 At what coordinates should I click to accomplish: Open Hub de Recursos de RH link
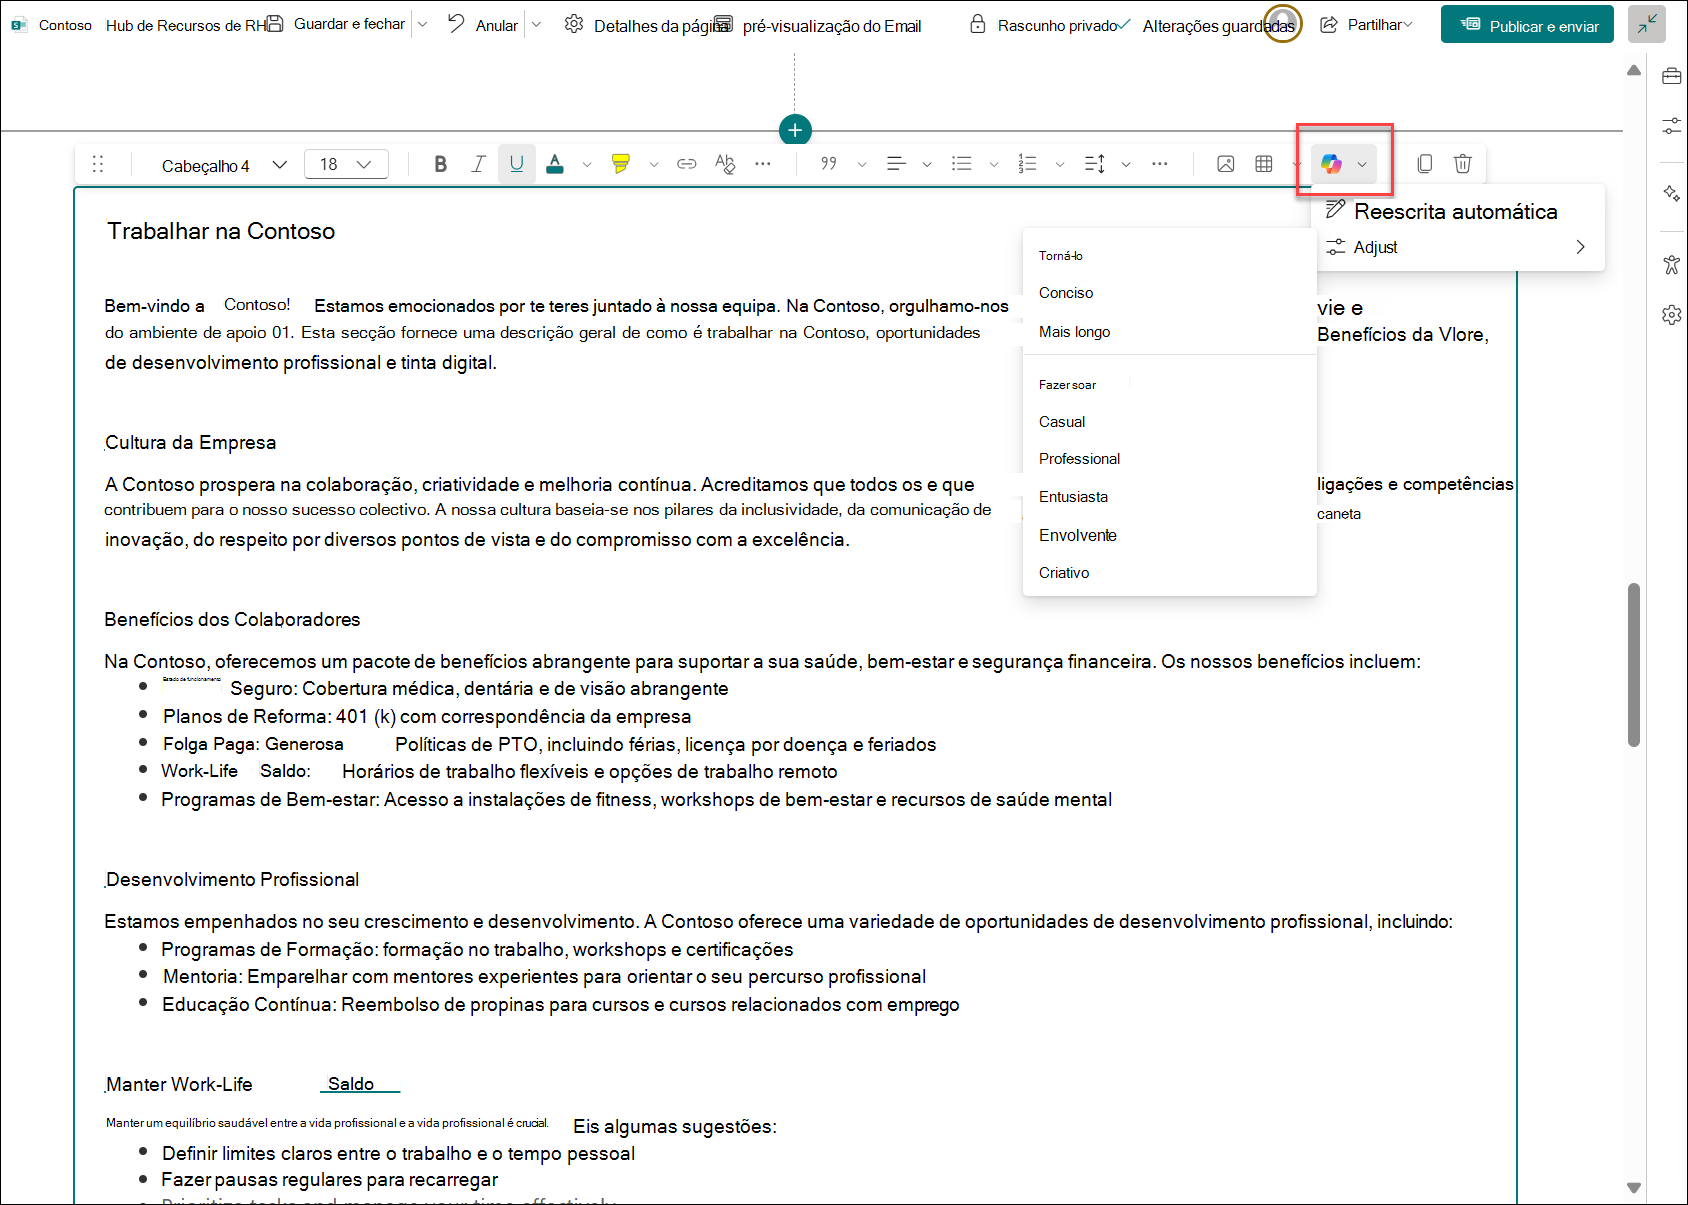[186, 26]
